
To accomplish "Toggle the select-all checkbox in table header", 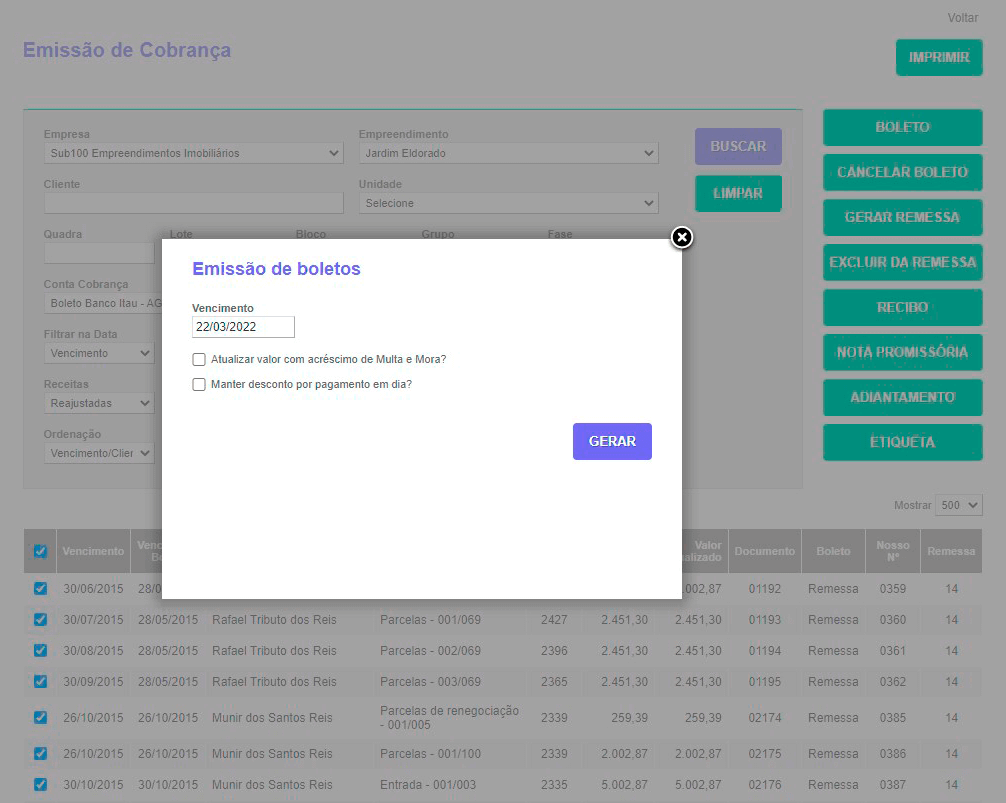I will coord(40,551).
